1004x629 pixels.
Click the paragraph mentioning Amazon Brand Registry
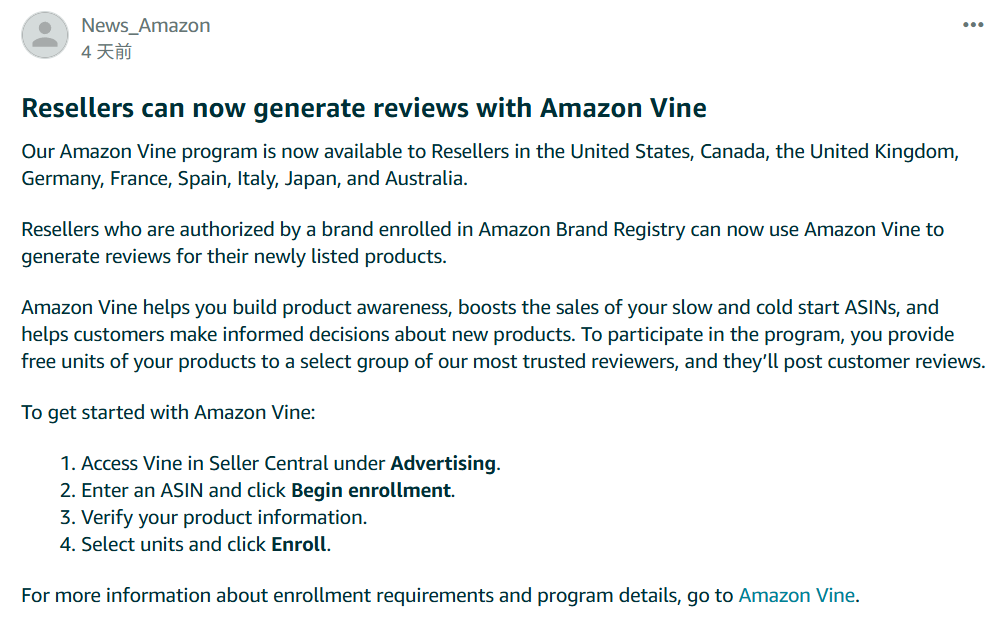pos(482,243)
